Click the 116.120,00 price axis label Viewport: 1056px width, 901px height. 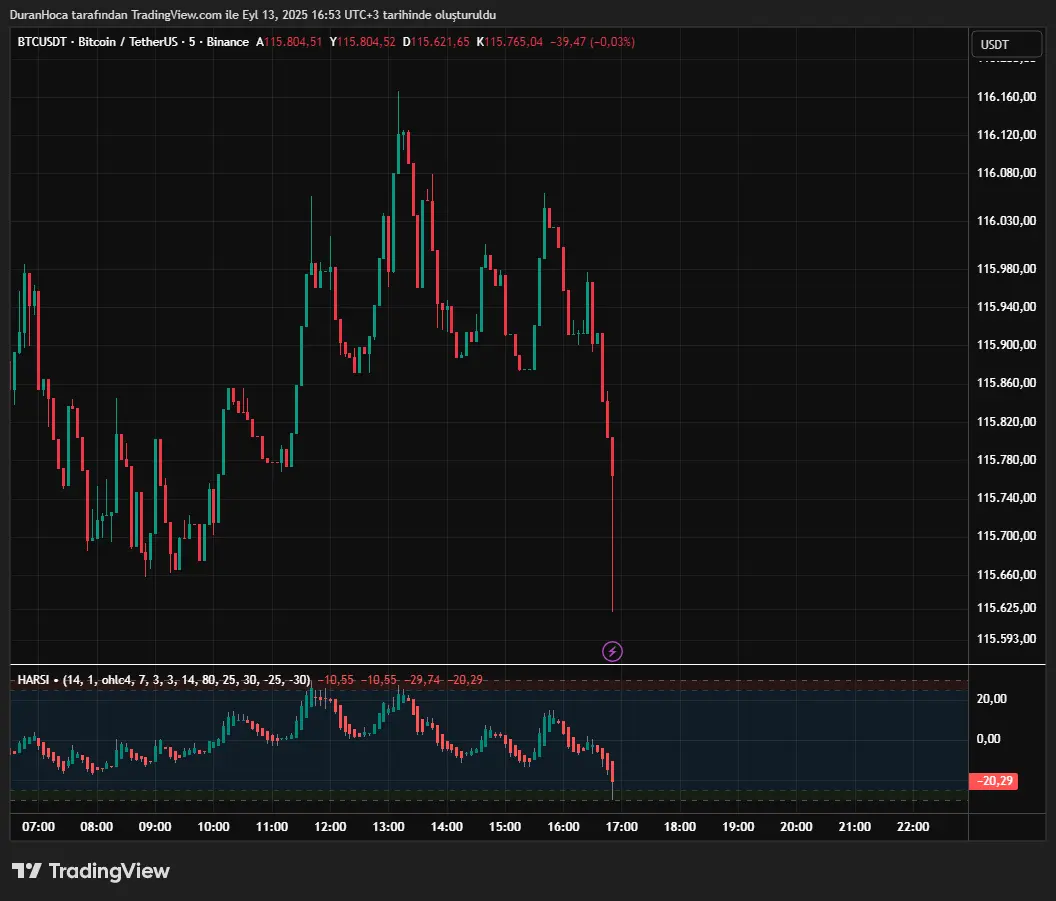(1006, 135)
